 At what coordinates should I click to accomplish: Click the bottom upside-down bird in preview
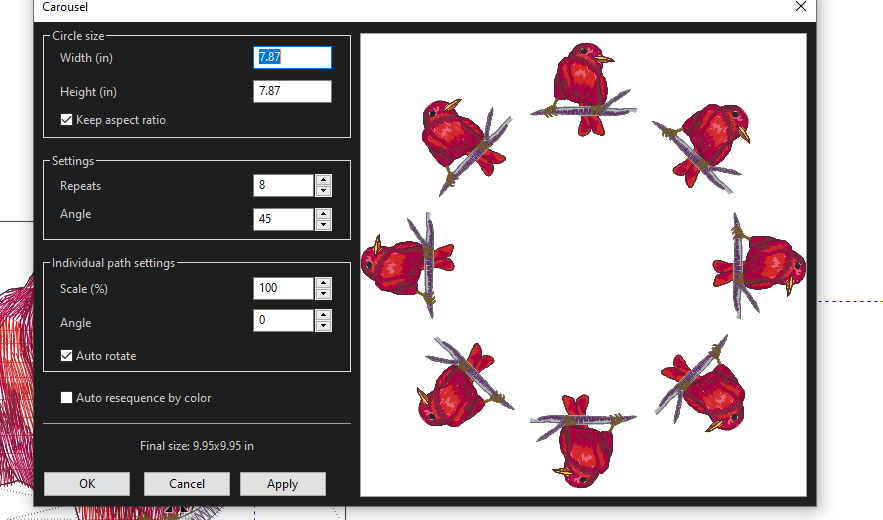click(583, 441)
